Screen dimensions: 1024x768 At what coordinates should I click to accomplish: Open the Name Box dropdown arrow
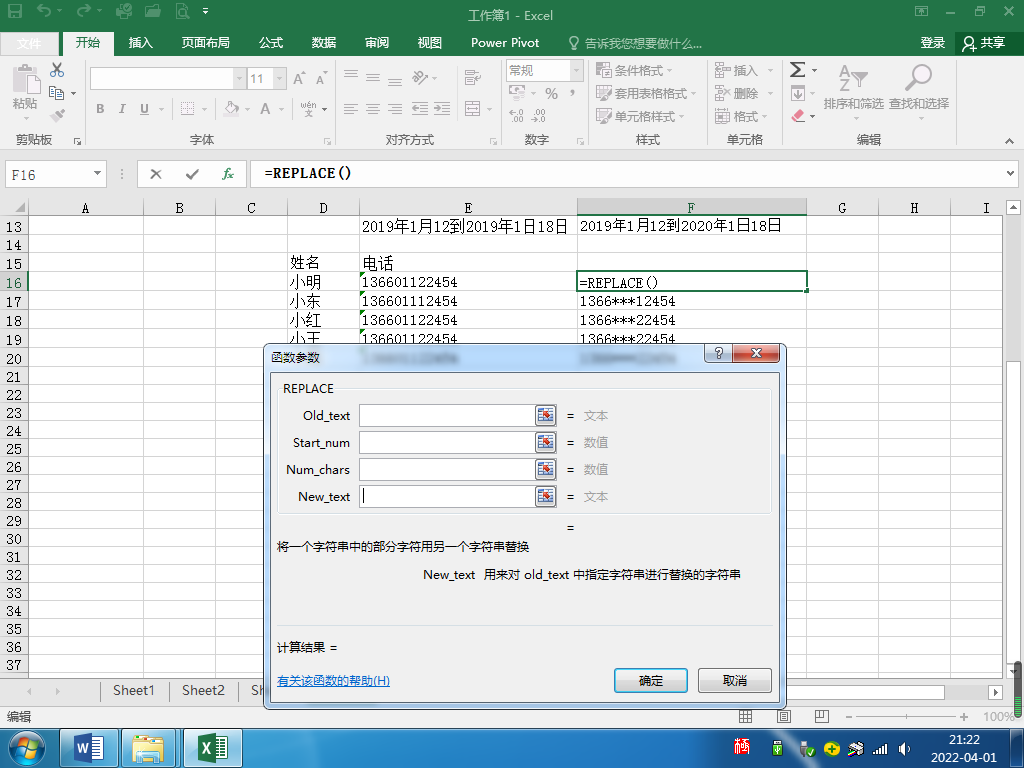click(97, 174)
